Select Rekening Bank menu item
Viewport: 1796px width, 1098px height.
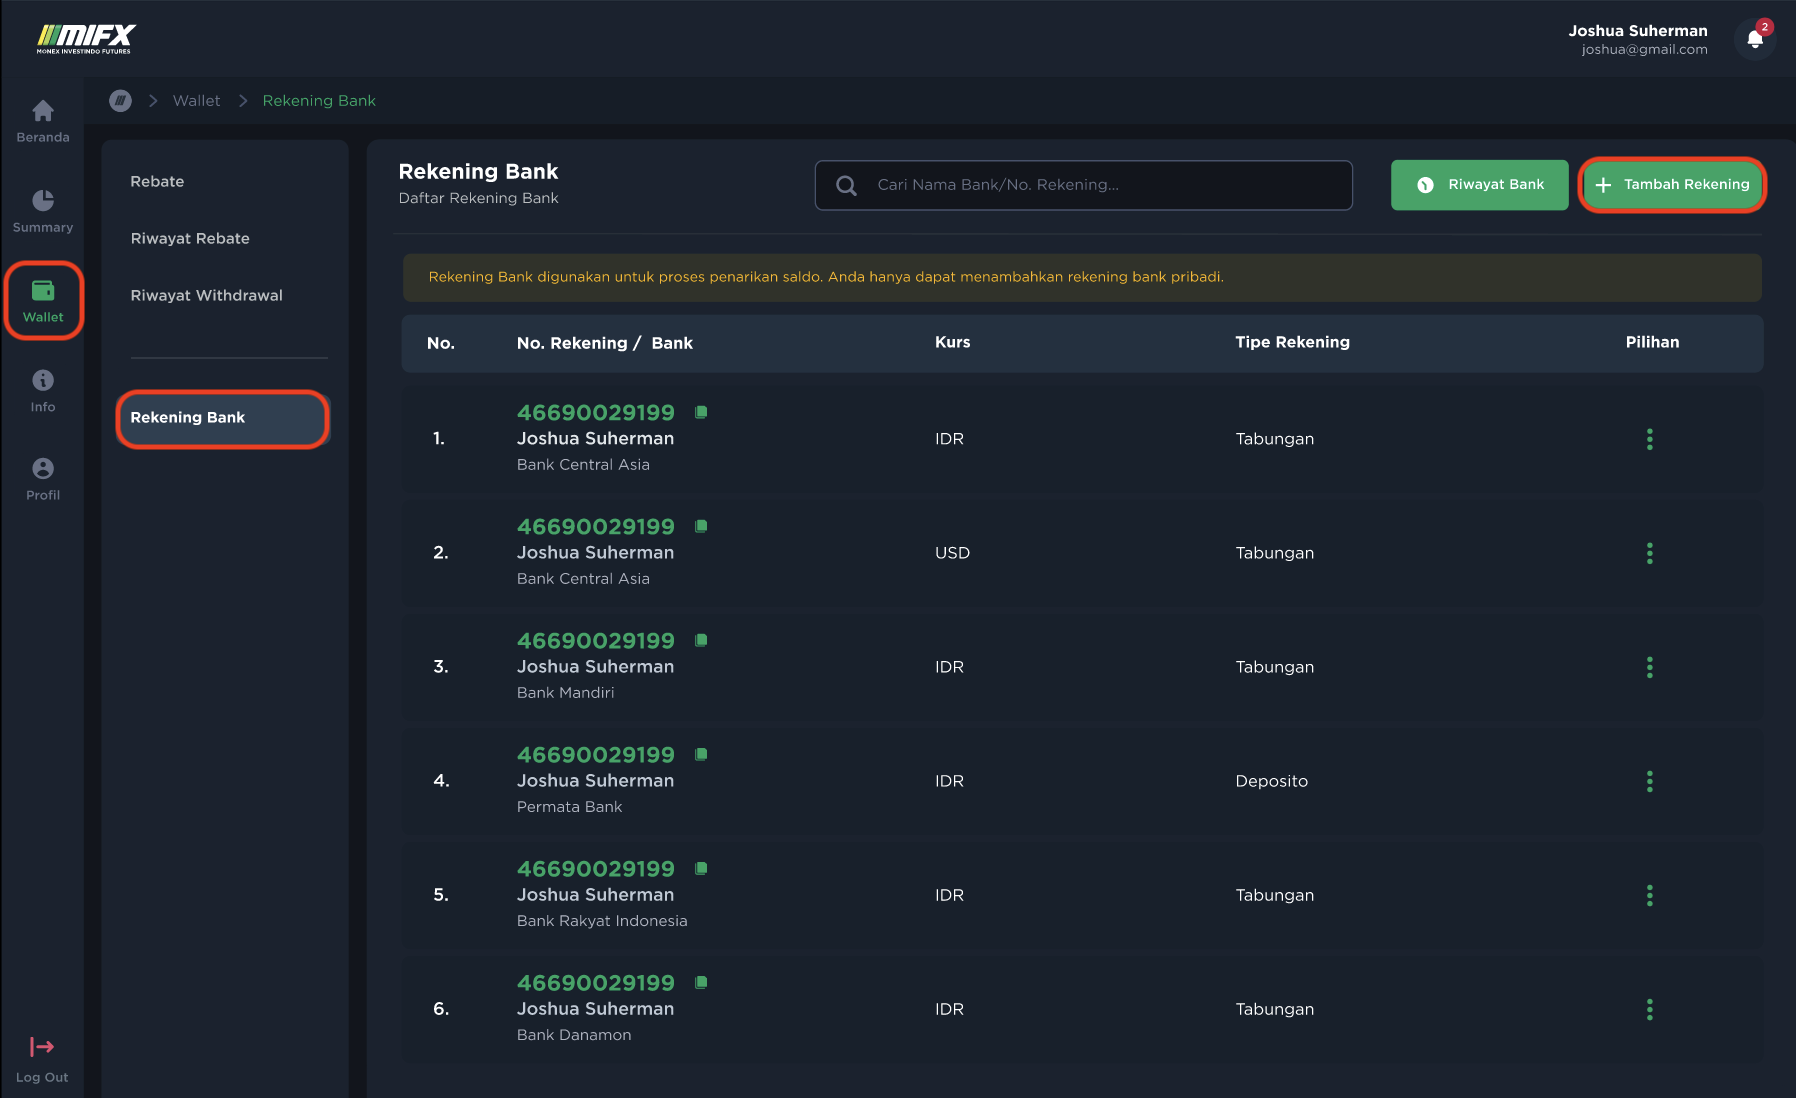tap(223, 418)
